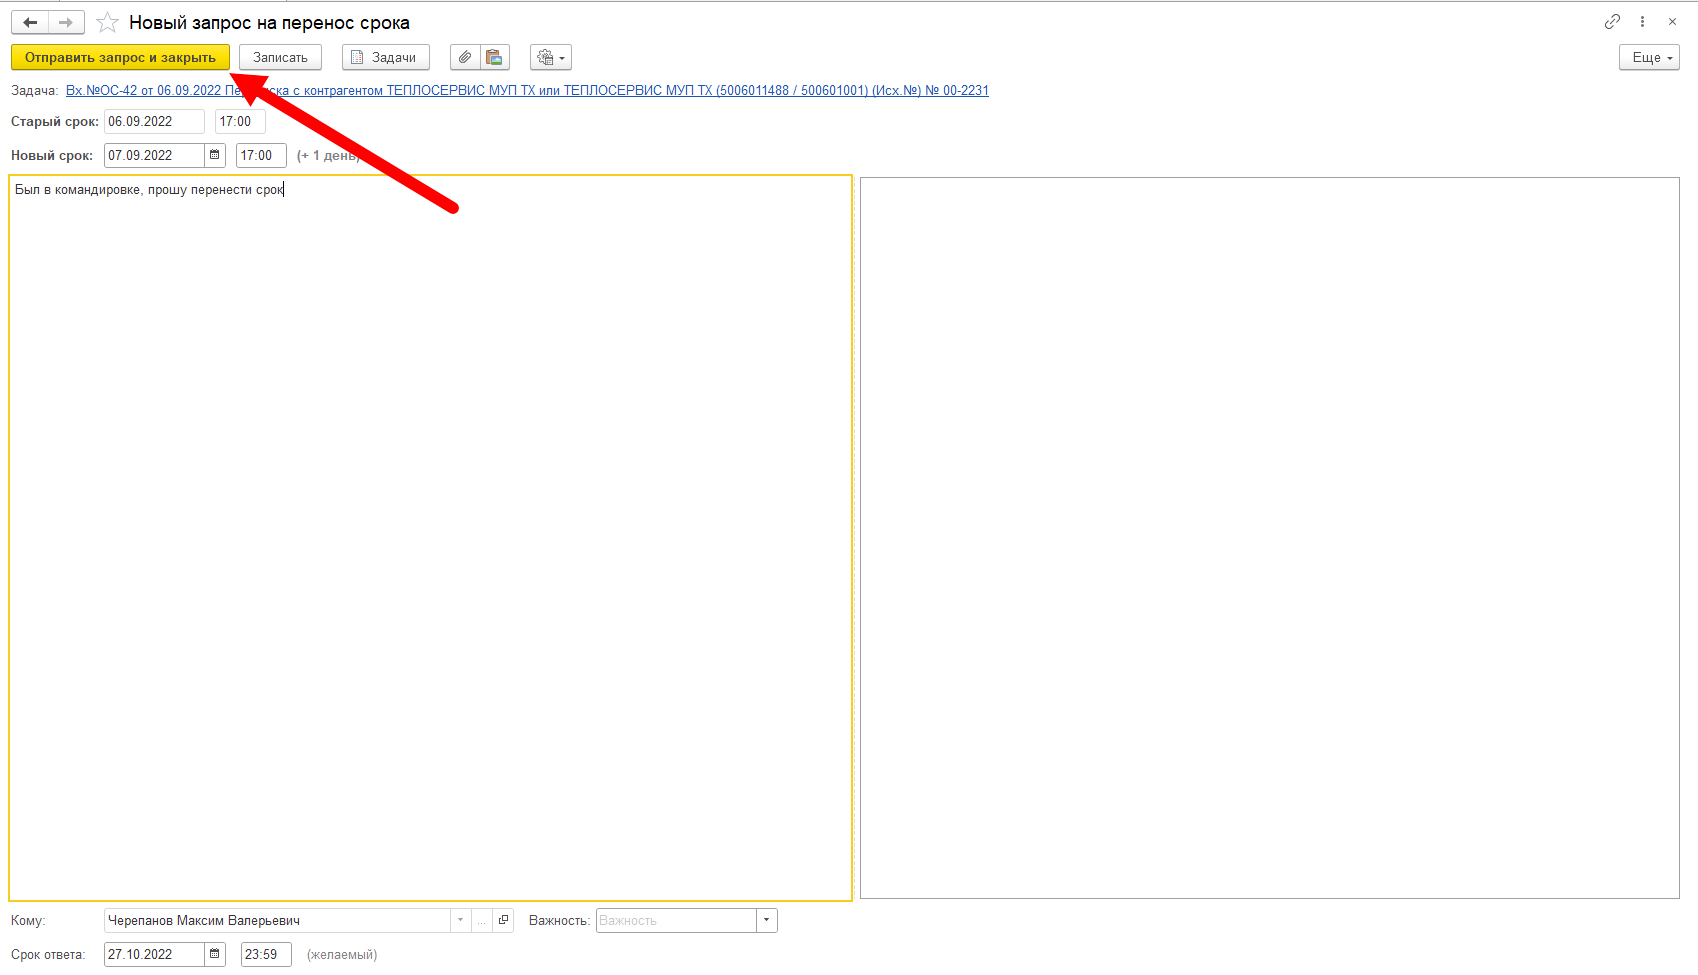Image resolution: width=1698 pixels, height=975 pixels.
Task: Click Отправить запрос и закрыть button
Action: 120,57
